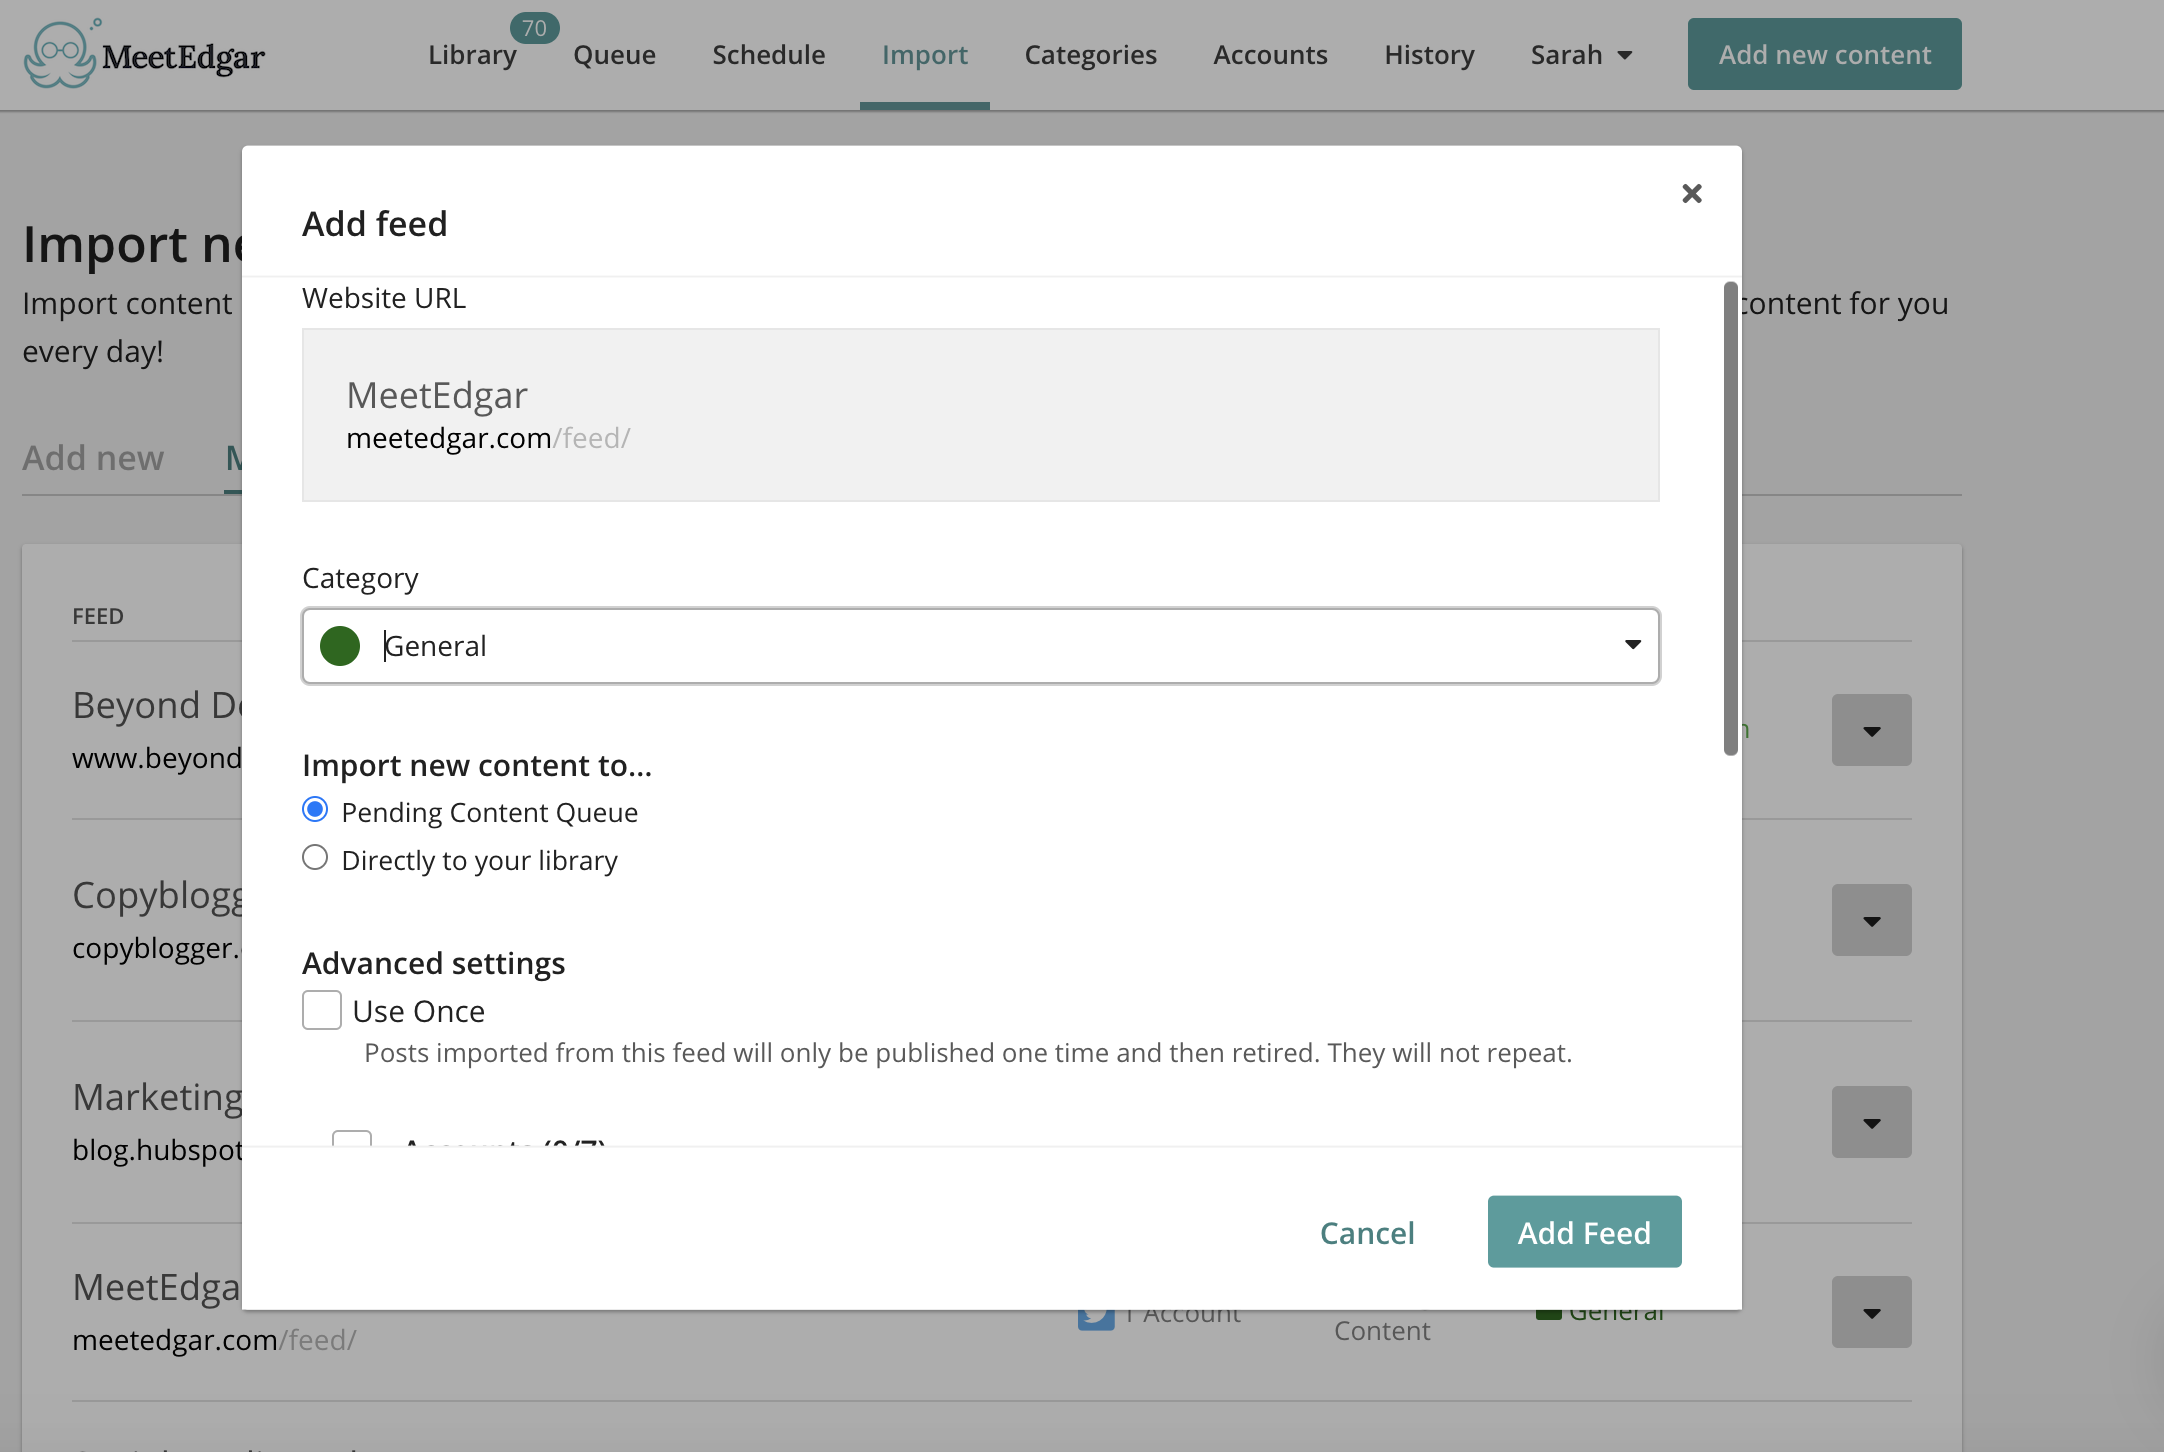
Task: Click the MeetEdgar octopus logo
Action: [x=60, y=55]
